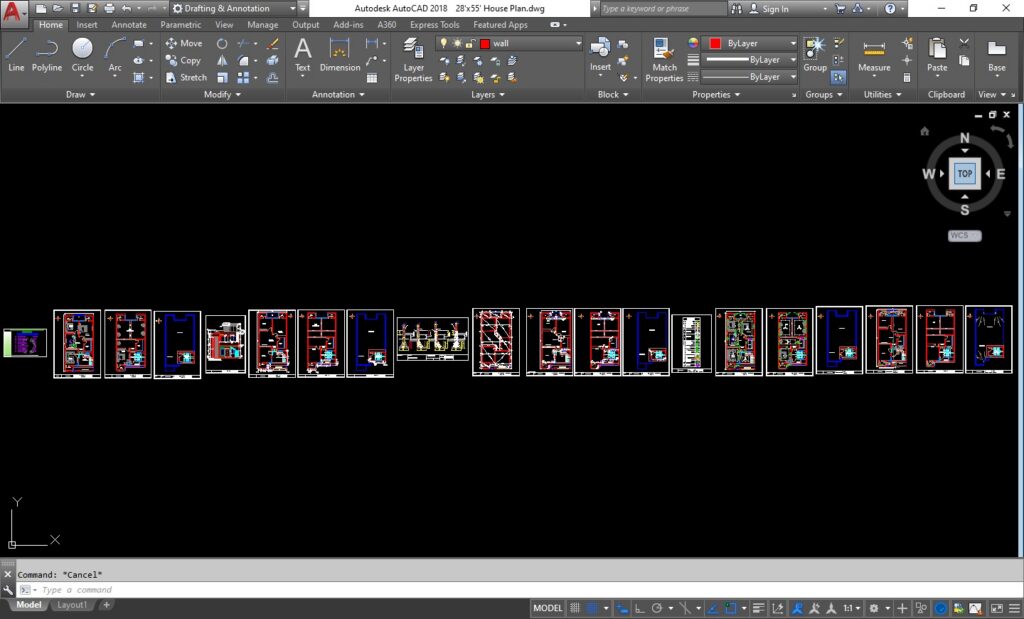Screen dimensions: 1024x619
Task: Expand the Annotation panel
Action: (338, 95)
